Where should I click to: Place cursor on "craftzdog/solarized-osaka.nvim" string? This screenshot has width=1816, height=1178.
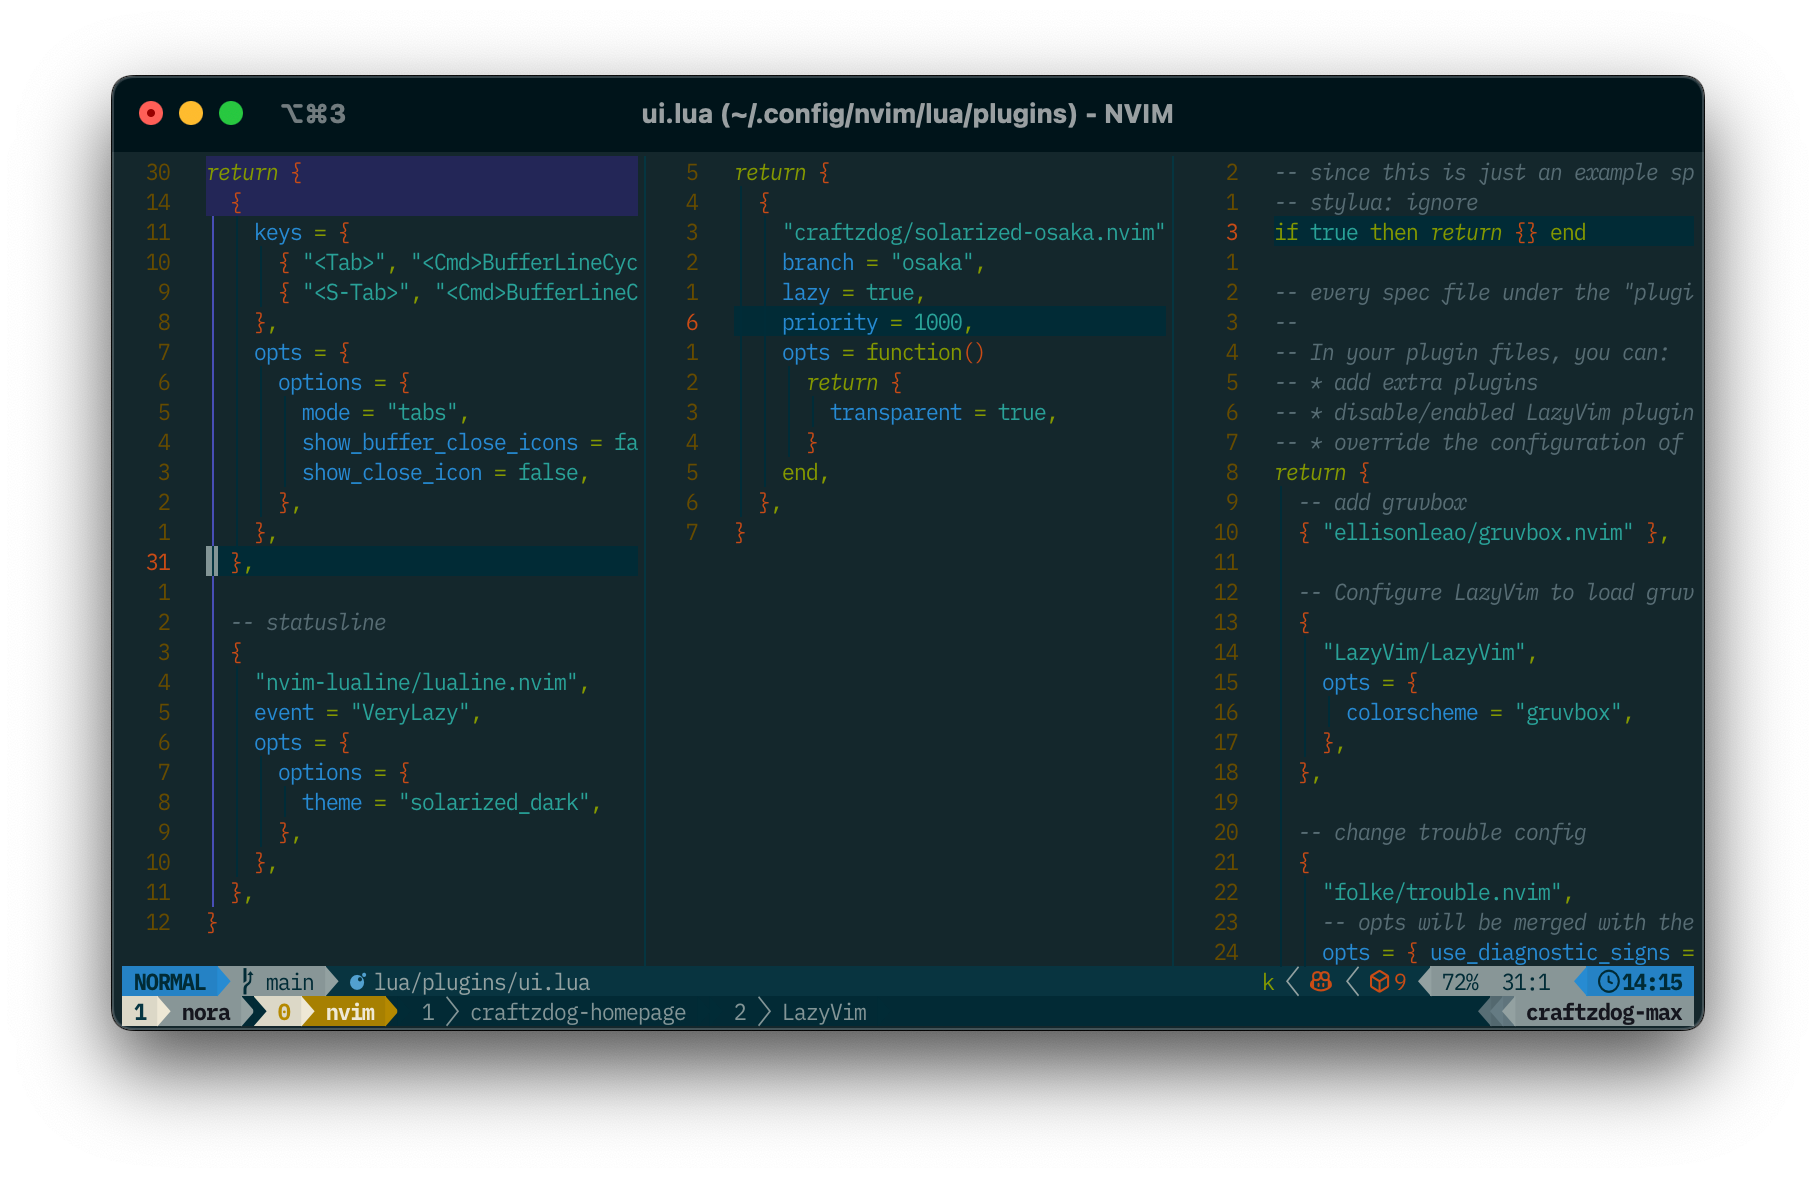point(973,232)
